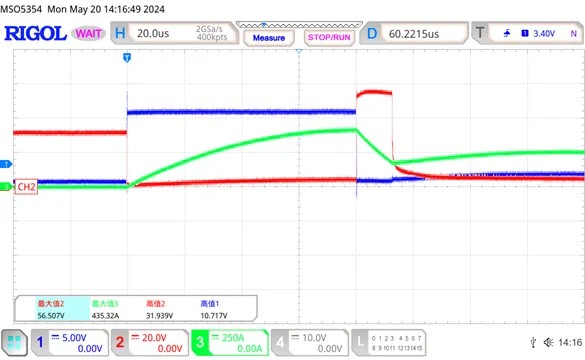
Task: Open the Measure menu
Action: coord(269,38)
